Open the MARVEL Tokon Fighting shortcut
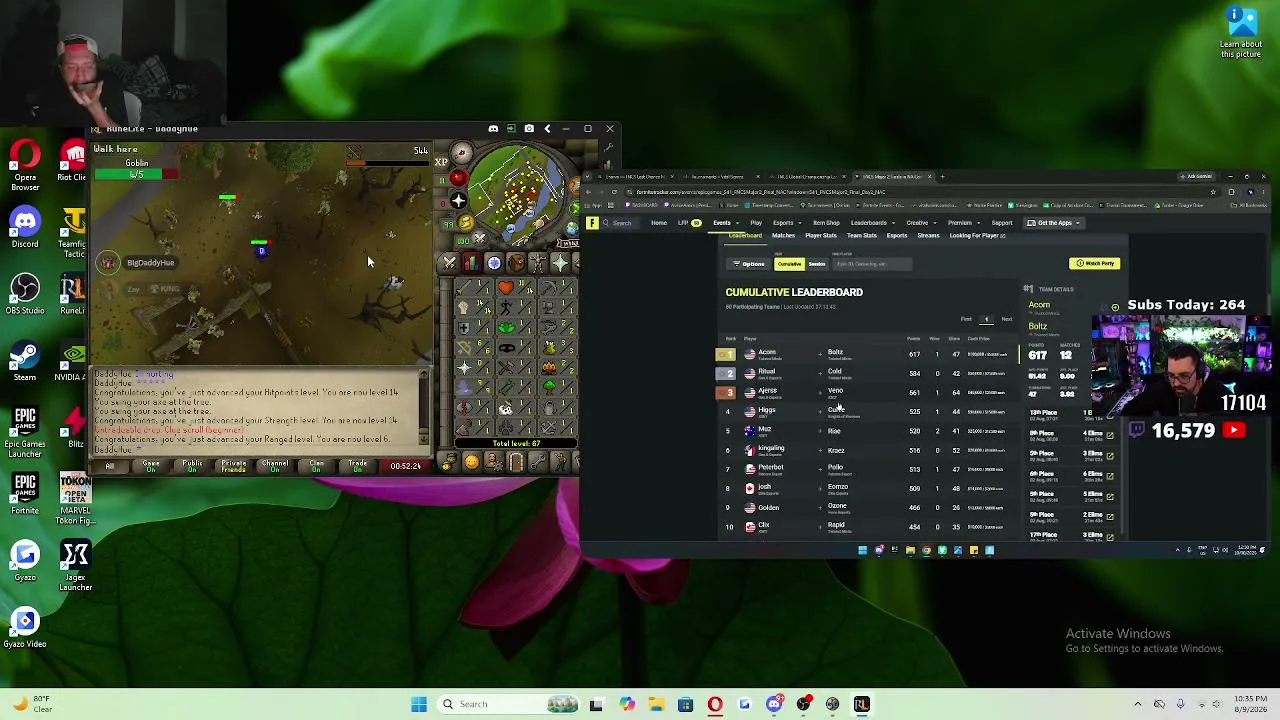Screen dimensions: 1280x720 [75, 498]
